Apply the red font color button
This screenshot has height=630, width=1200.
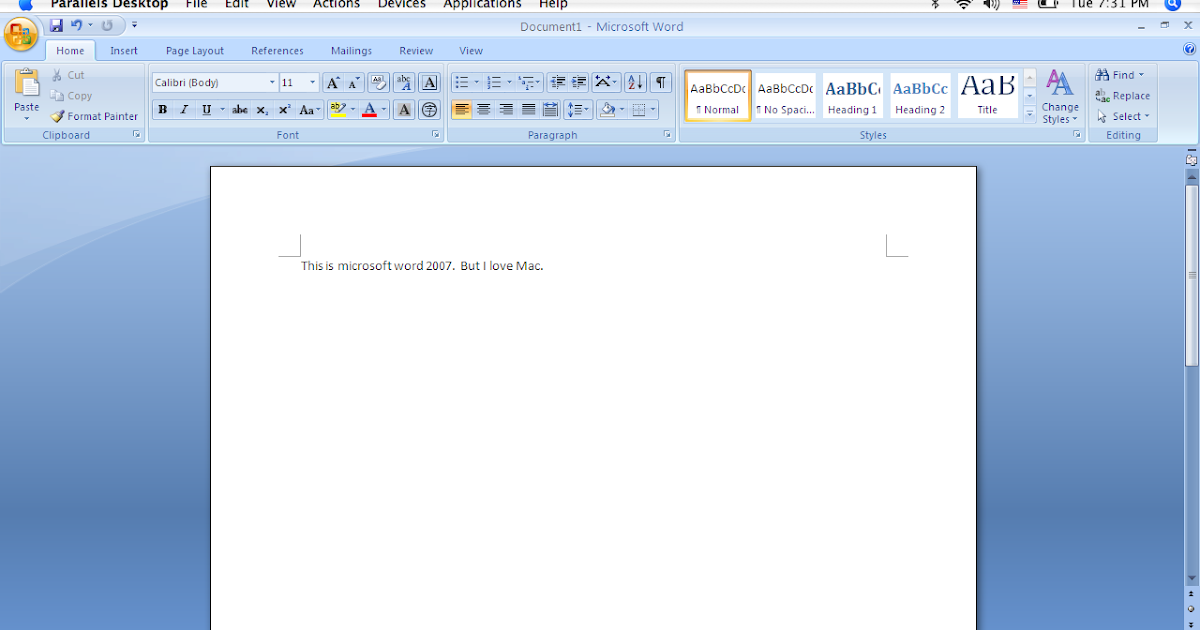(x=369, y=110)
